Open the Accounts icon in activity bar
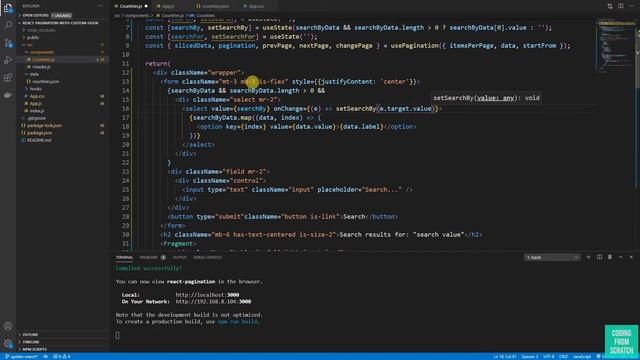The width and height of the screenshot is (640, 360). click(8, 326)
